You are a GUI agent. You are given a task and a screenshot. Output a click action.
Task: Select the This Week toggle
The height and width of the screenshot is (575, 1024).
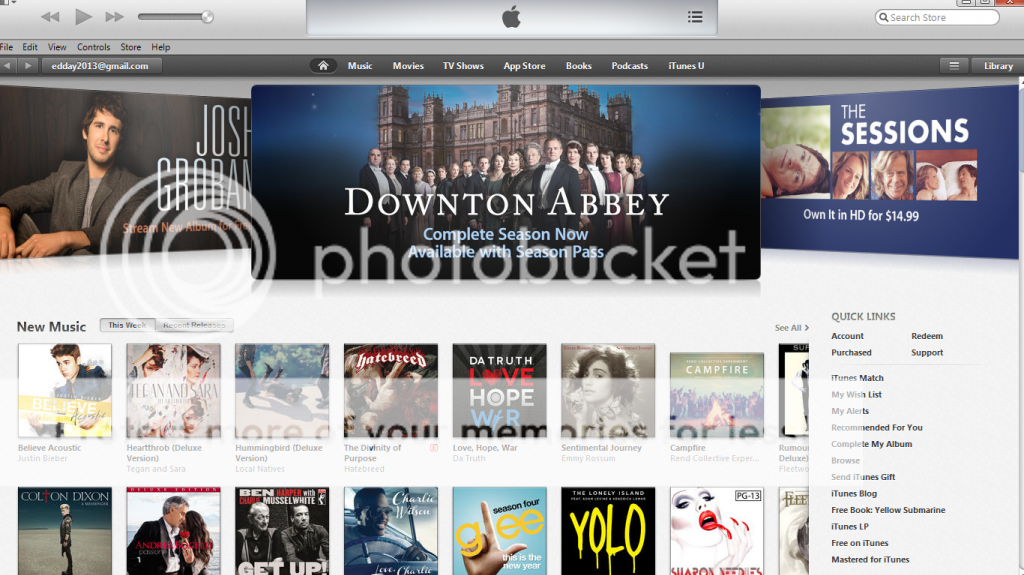point(127,326)
